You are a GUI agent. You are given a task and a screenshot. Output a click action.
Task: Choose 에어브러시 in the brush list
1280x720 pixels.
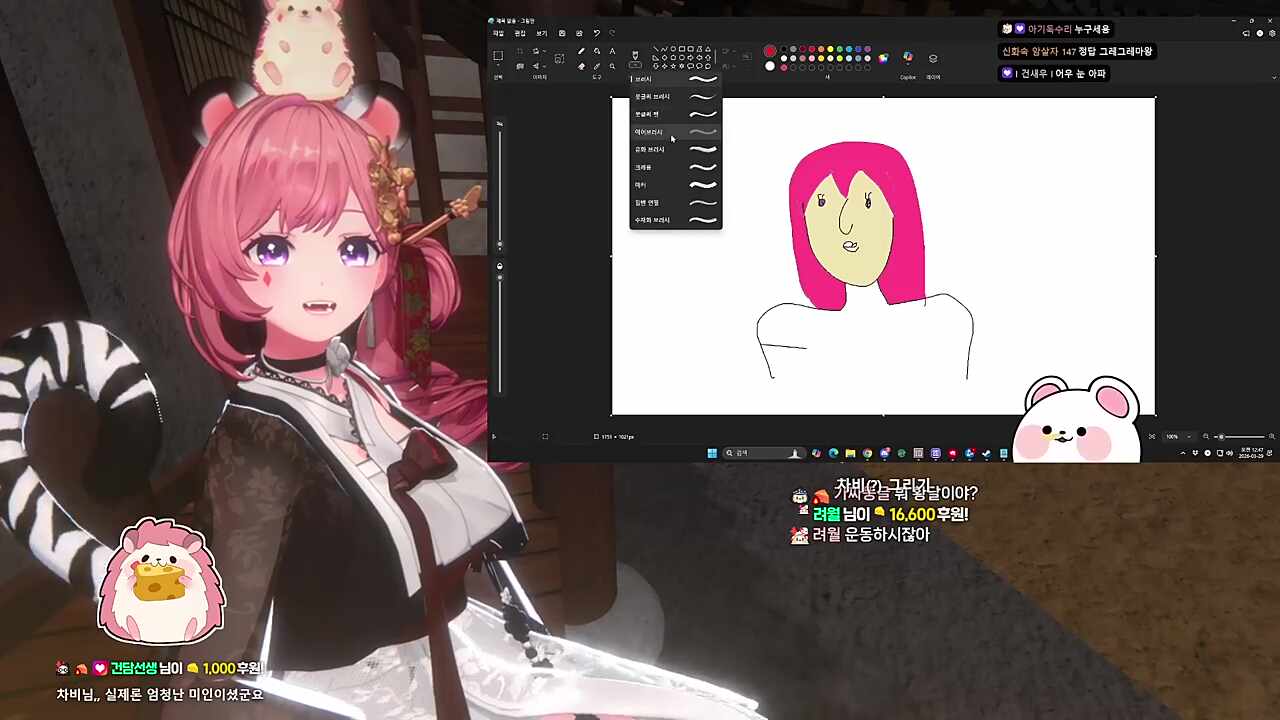click(x=675, y=132)
